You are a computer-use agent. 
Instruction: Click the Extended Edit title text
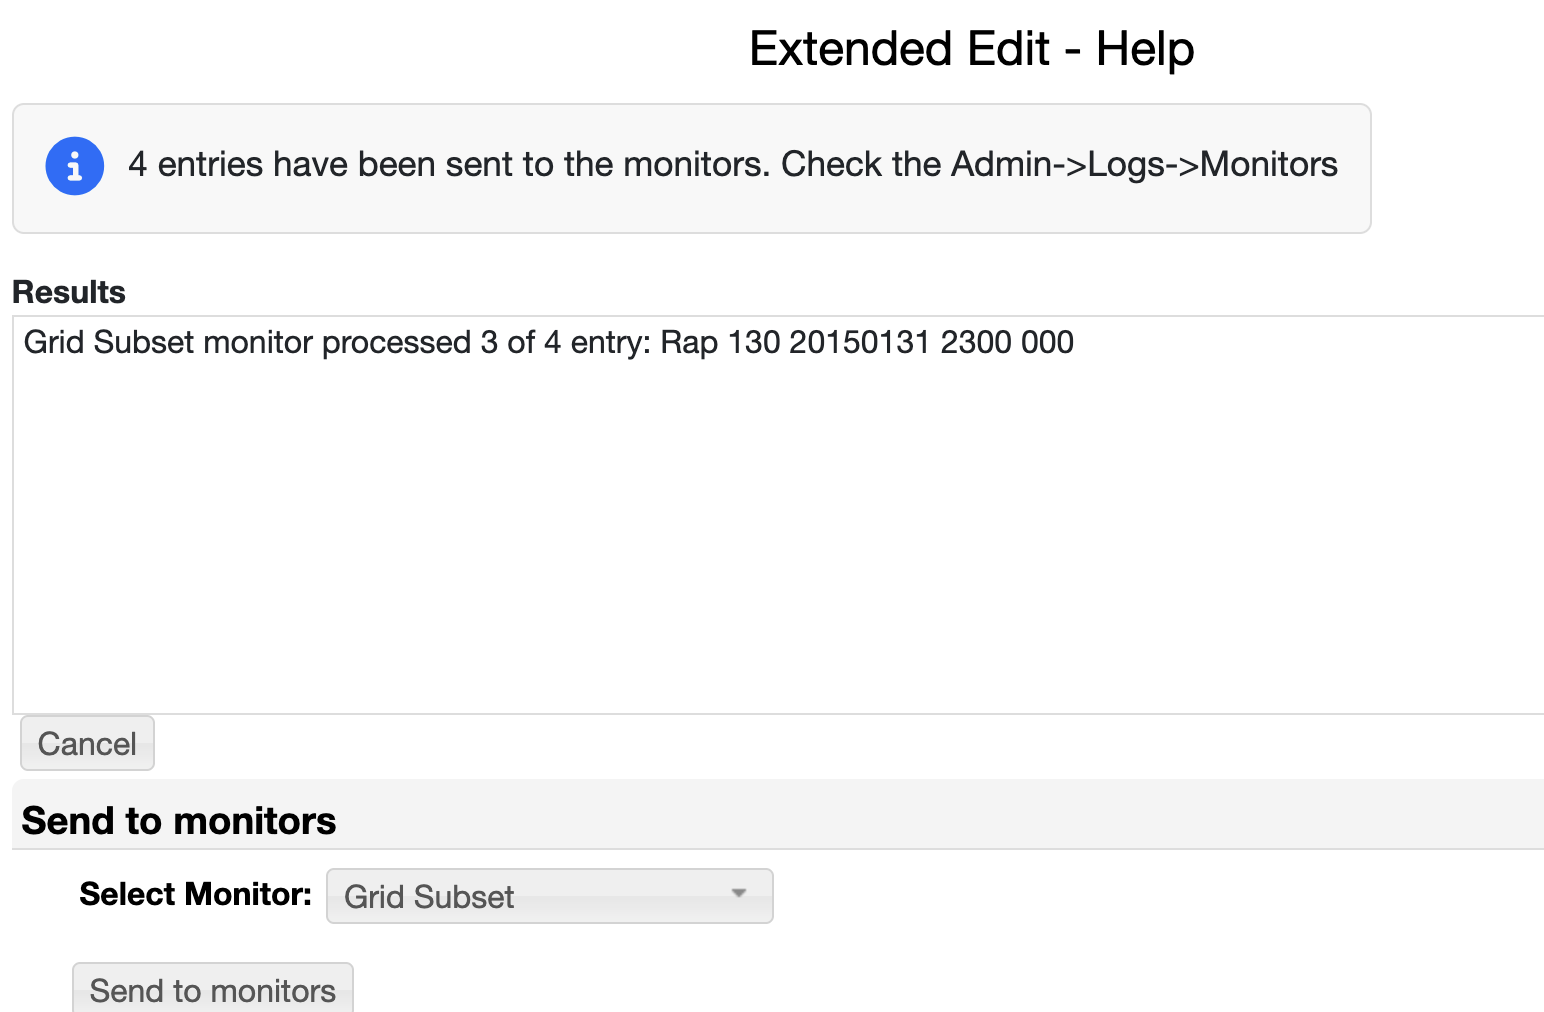coord(899,49)
